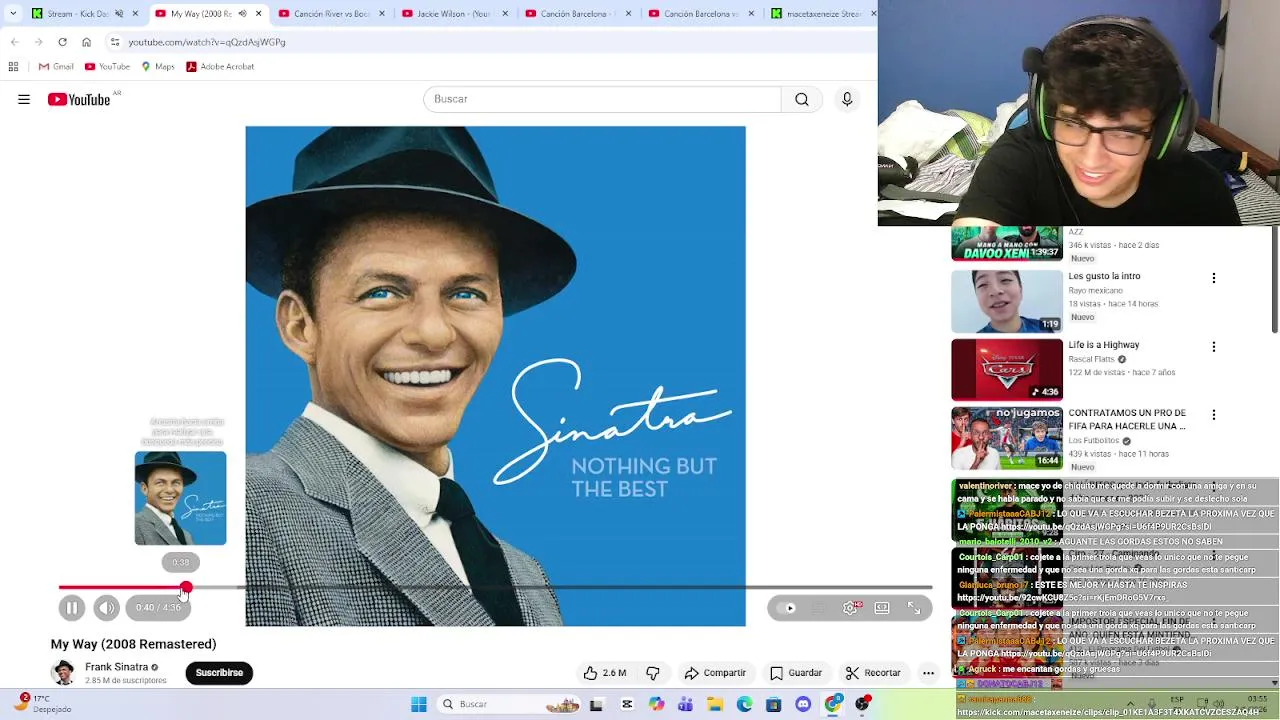Switch to the Canción River vs Boca tab

click(330, 14)
